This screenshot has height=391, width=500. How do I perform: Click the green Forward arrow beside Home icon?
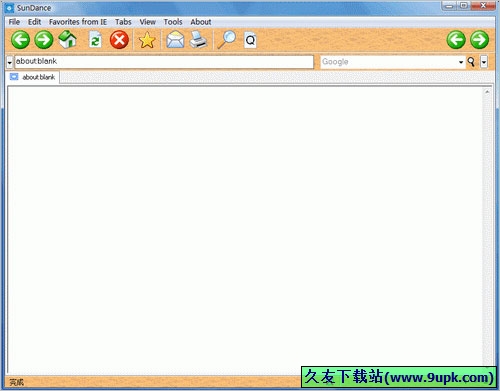pyautogui.click(x=44, y=40)
